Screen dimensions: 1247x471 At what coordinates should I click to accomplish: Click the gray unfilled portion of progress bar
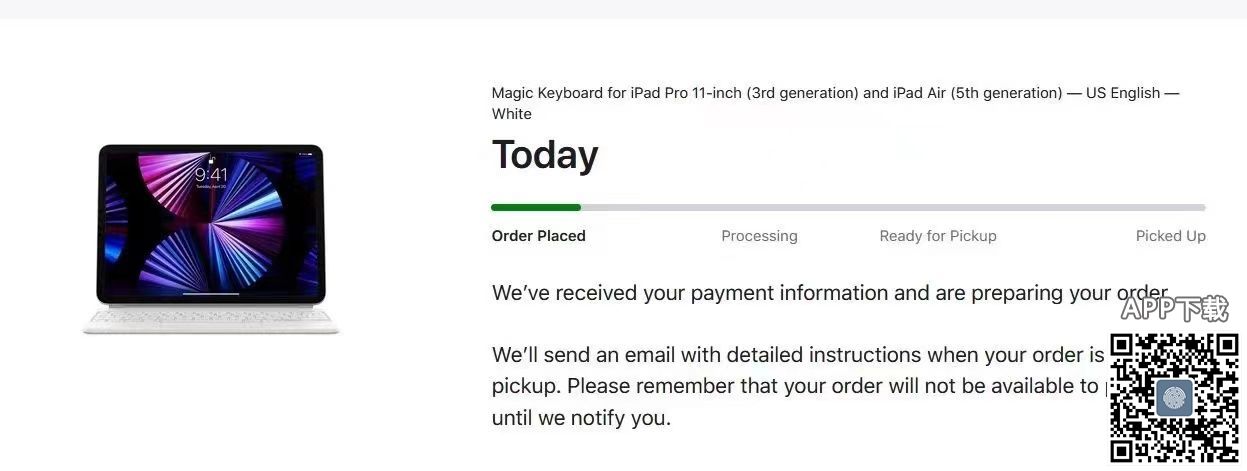point(890,207)
